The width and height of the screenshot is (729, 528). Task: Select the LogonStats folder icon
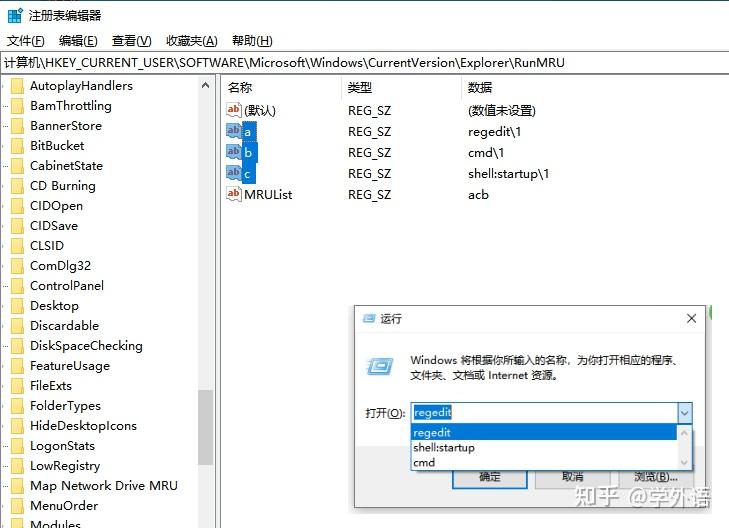(17, 446)
